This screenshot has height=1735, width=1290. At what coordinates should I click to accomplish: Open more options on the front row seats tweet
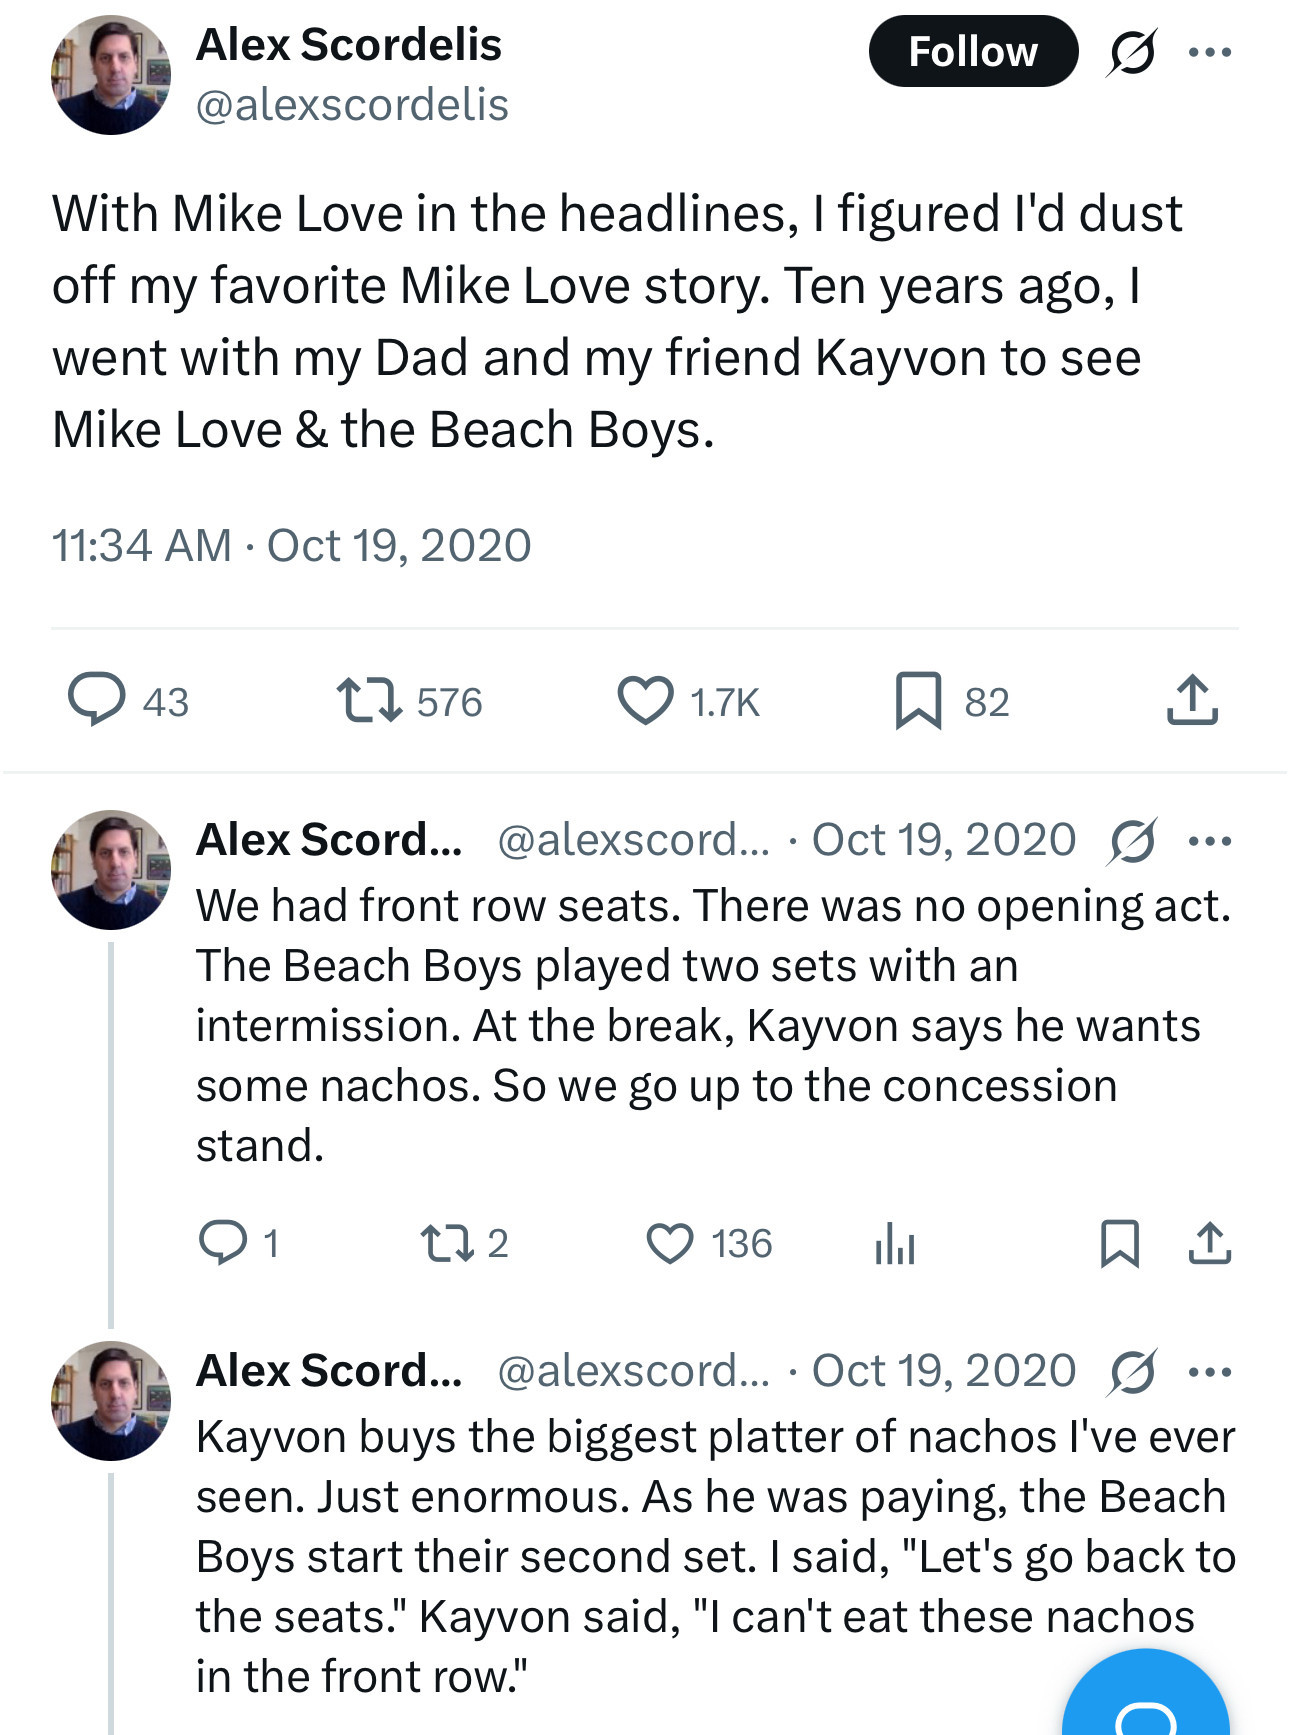[1210, 841]
